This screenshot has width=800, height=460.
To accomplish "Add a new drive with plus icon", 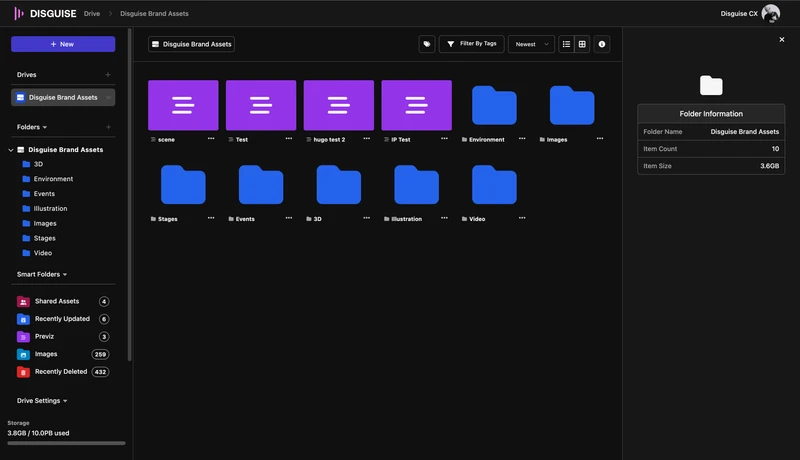I will point(108,74).
